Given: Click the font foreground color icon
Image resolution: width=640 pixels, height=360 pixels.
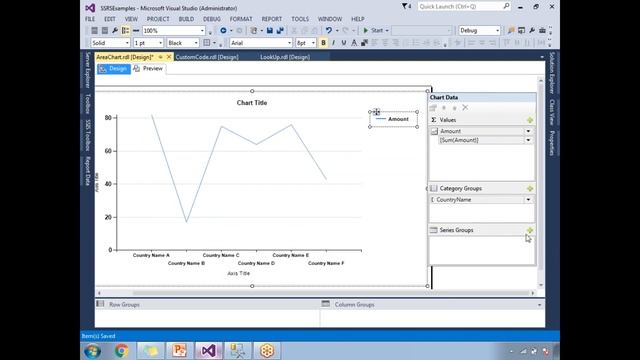Looking at the screenshot, I should [354, 43].
